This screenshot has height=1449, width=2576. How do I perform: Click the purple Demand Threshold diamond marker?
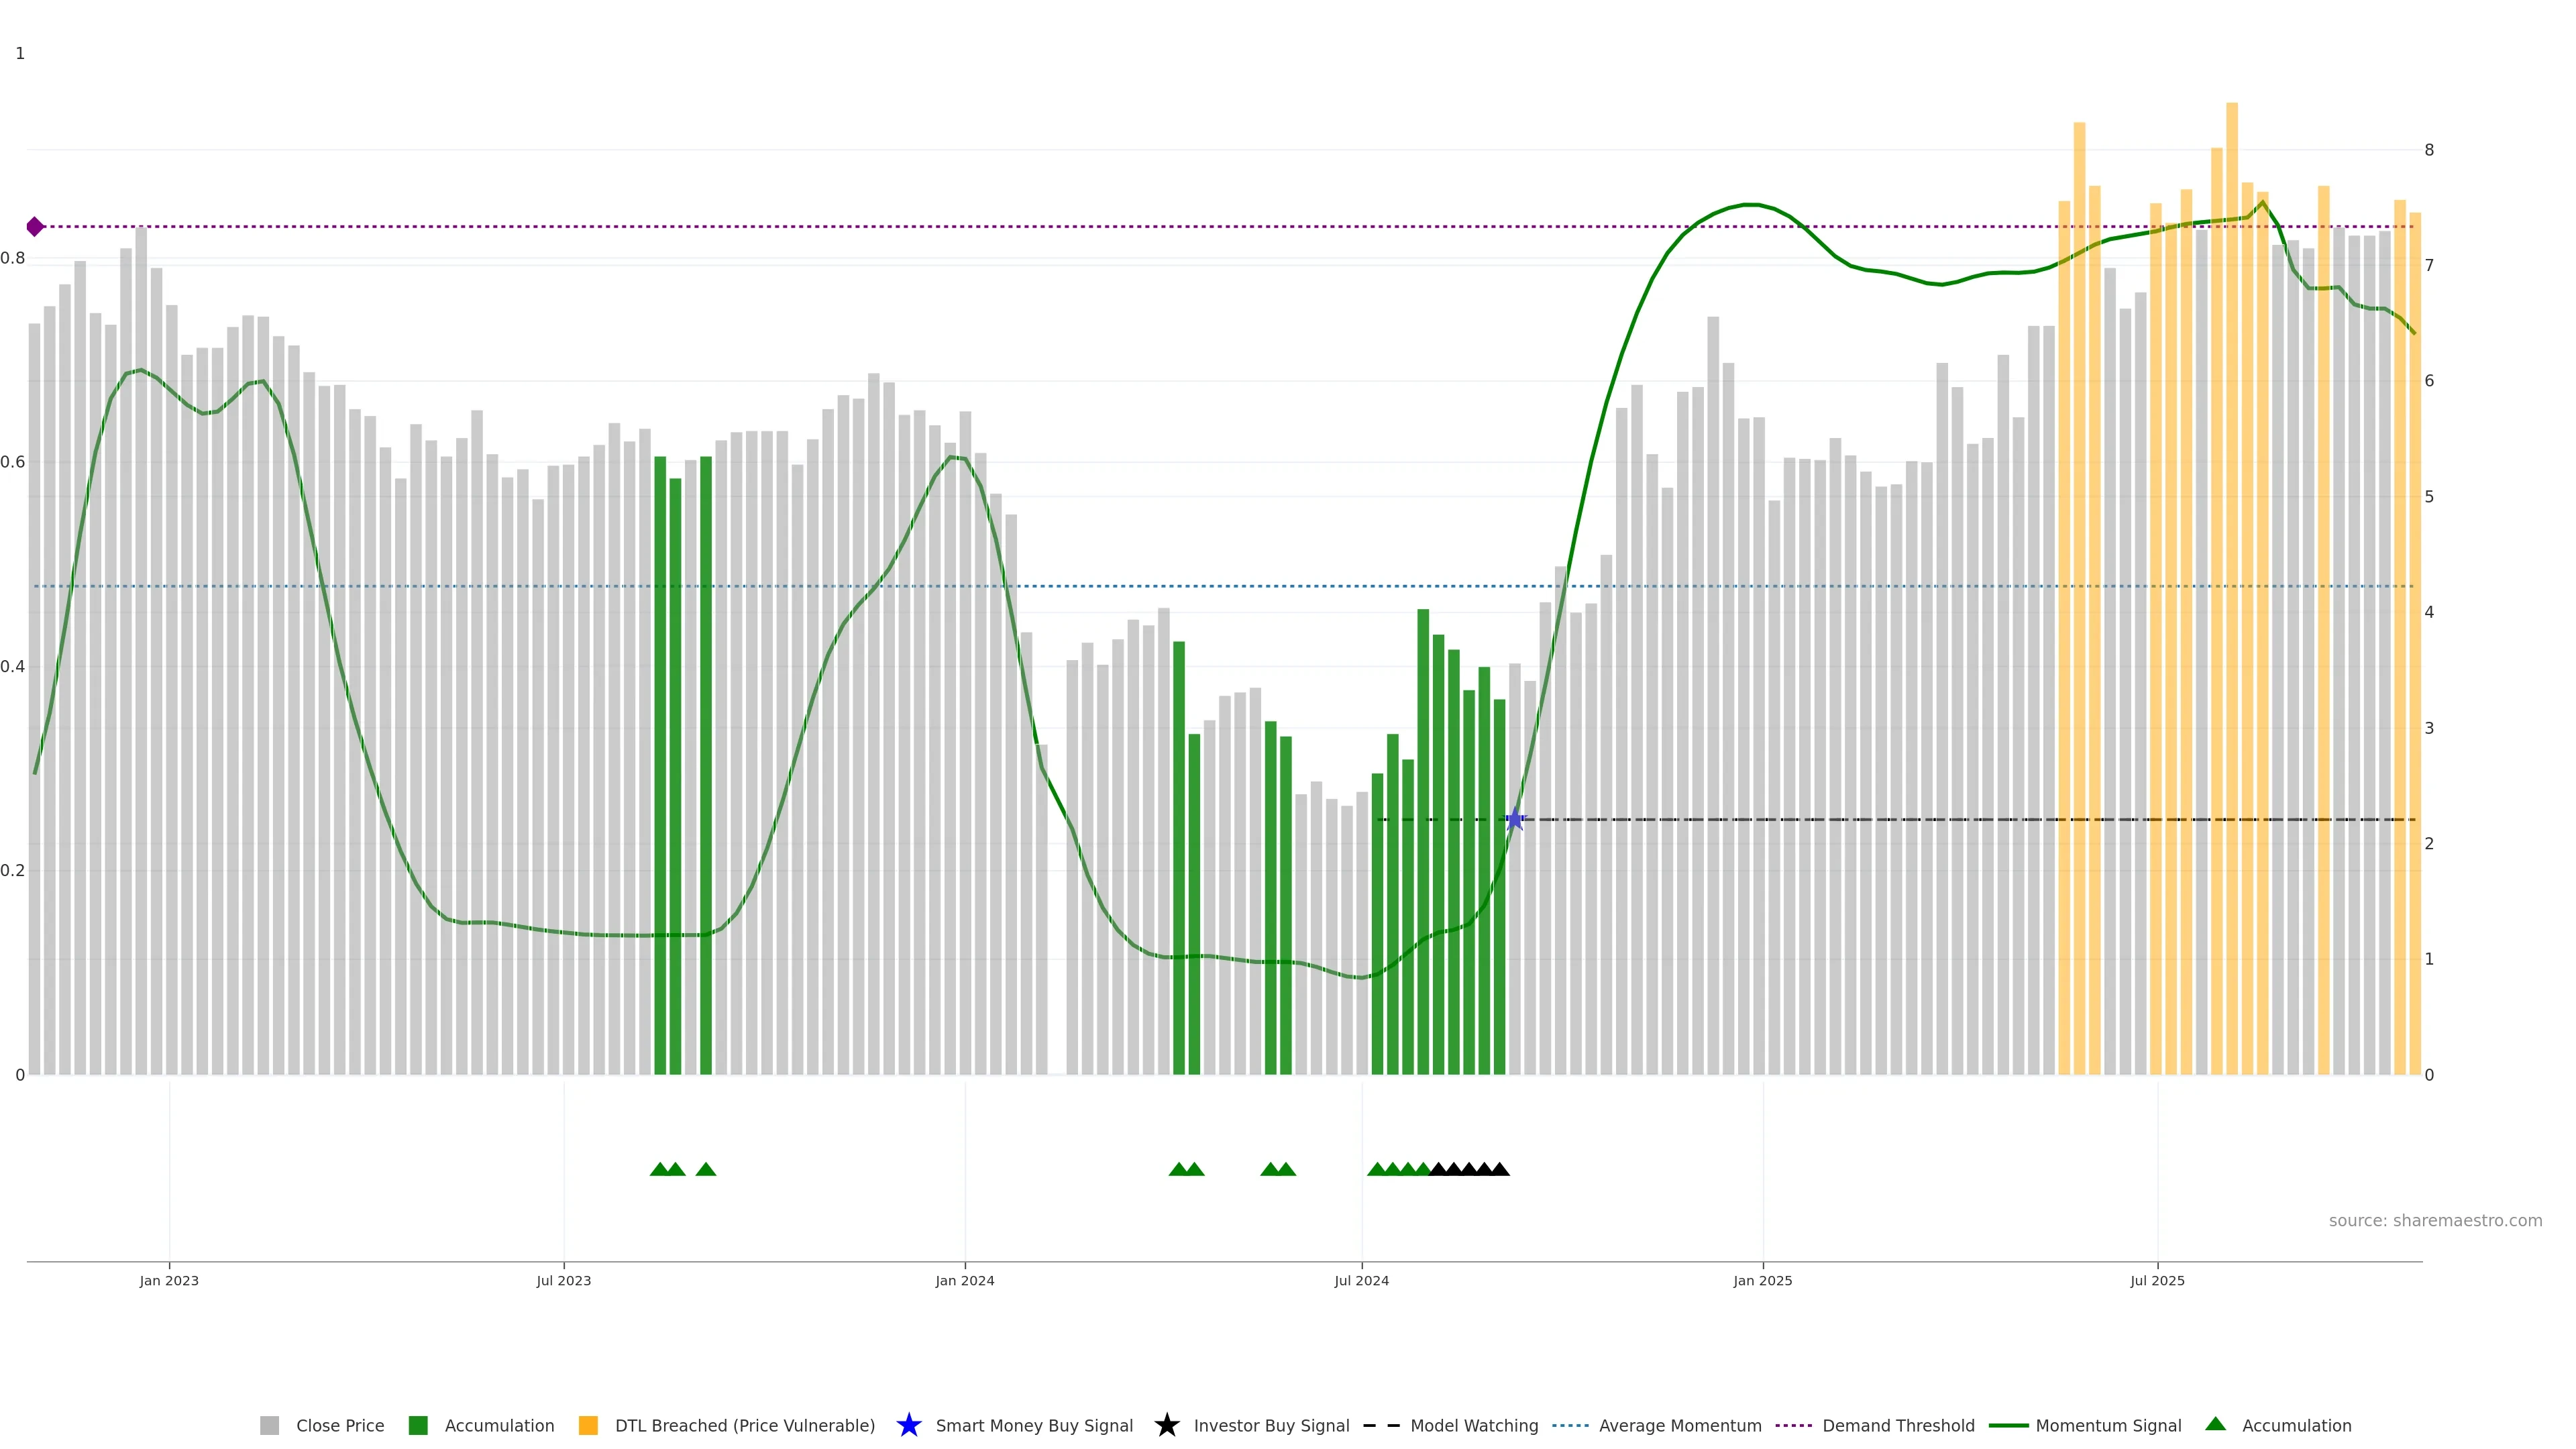35,227
